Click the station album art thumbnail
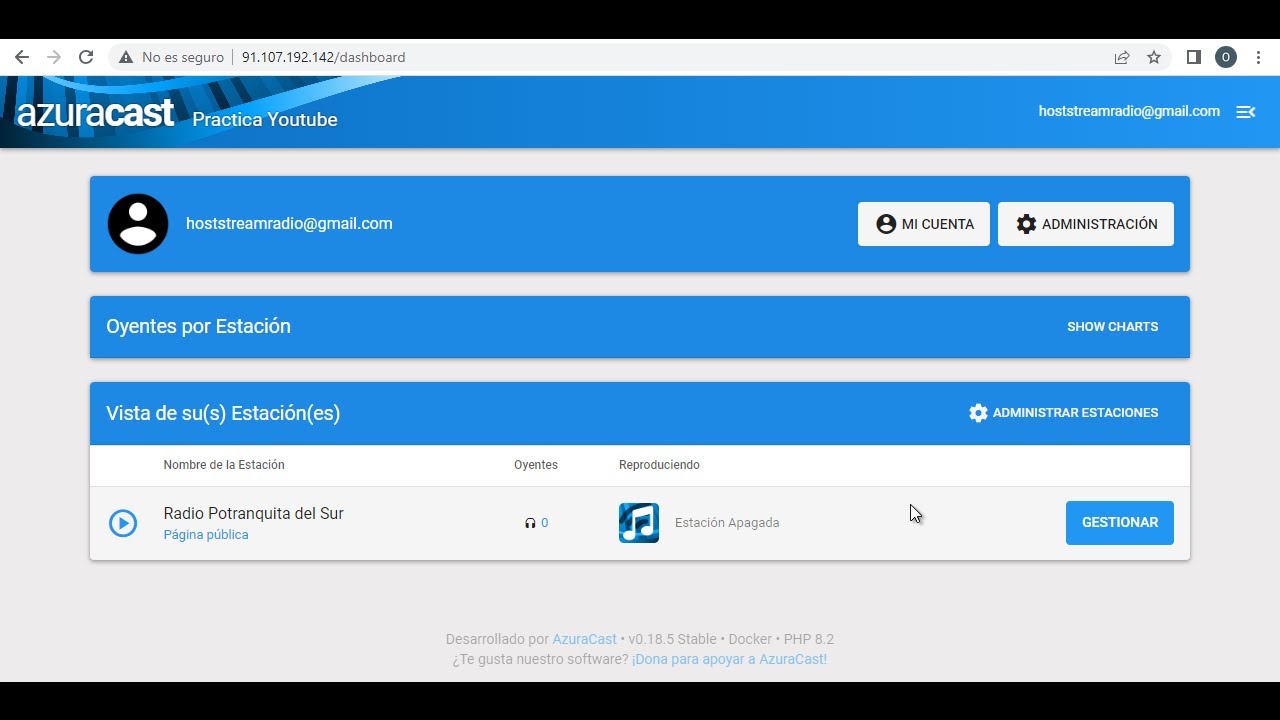 (x=639, y=523)
